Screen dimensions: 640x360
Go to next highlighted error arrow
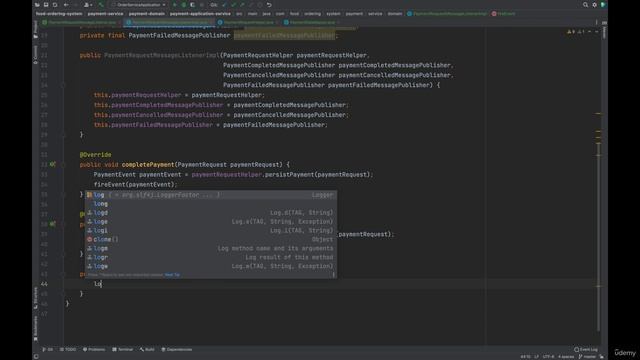pyautogui.click(x=596, y=31)
